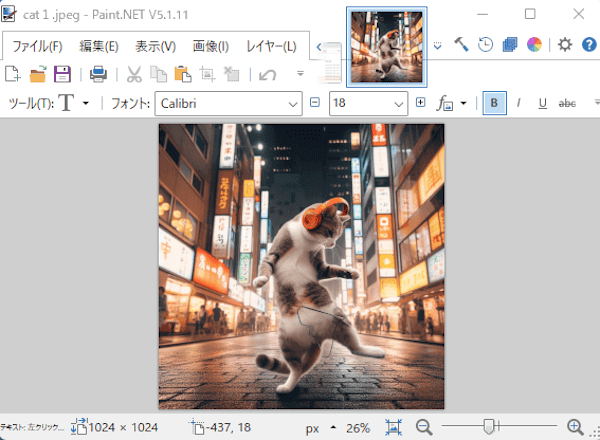Toggle Italic formatting
The height and width of the screenshot is (440, 600).
[x=518, y=103]
